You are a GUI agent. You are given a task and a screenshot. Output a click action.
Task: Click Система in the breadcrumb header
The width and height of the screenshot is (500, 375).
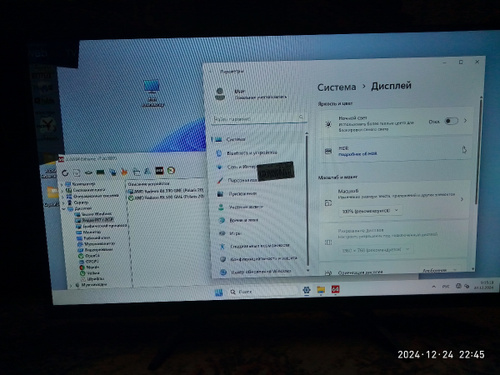pos(337,87)
